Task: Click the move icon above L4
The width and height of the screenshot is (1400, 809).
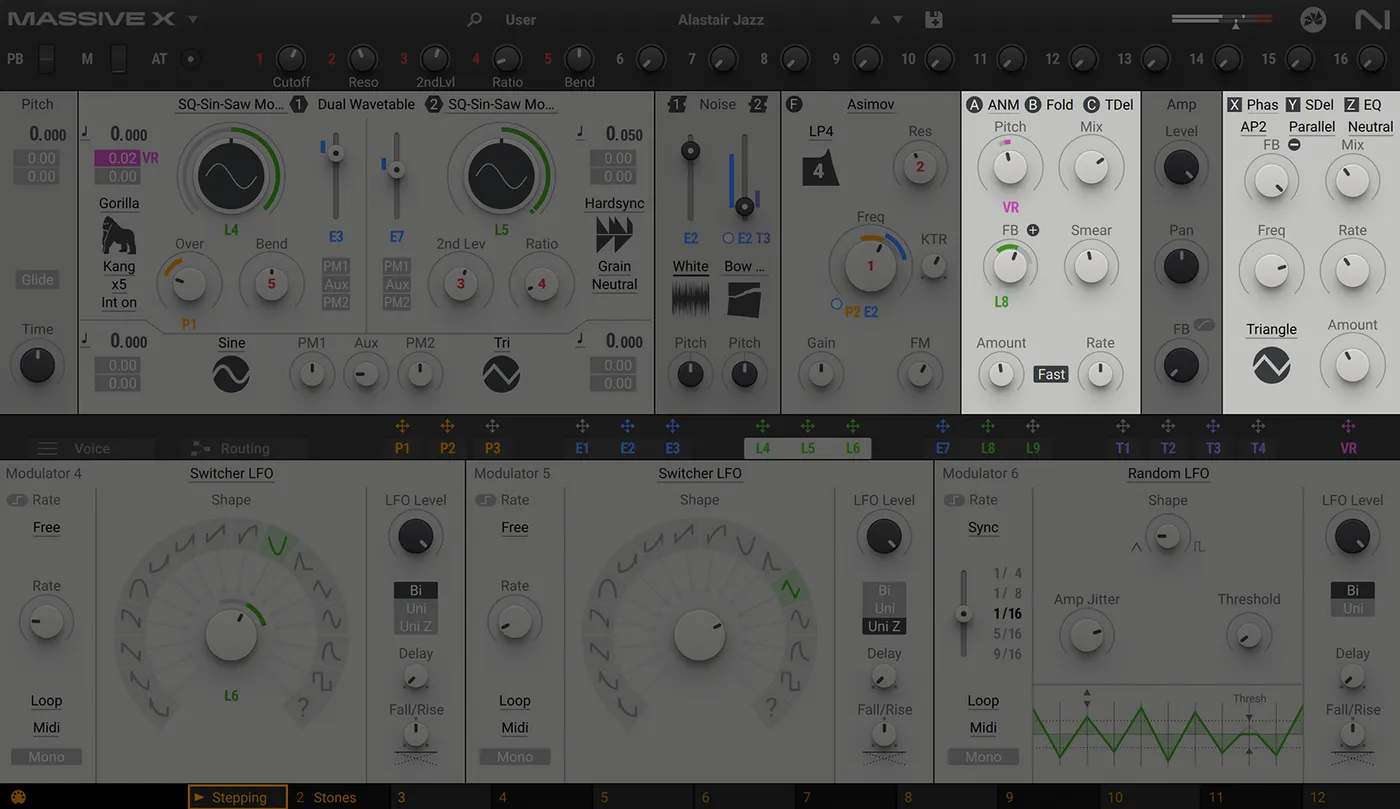Action: [762, 427]
